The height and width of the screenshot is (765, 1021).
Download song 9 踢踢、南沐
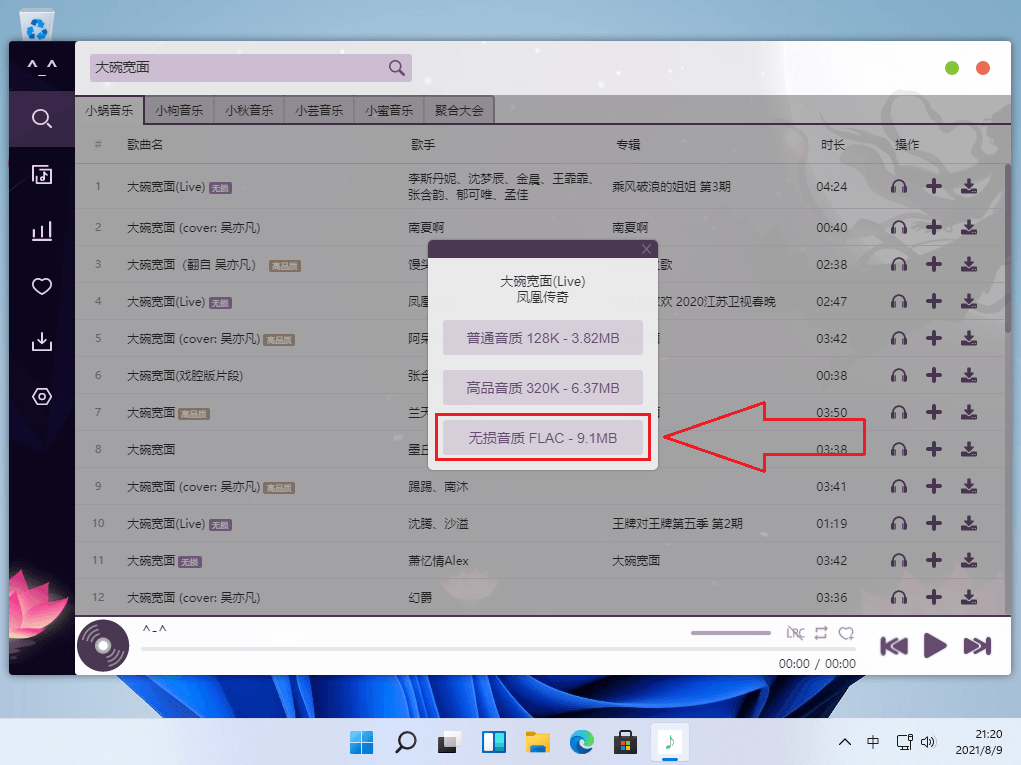click(969, 486)
